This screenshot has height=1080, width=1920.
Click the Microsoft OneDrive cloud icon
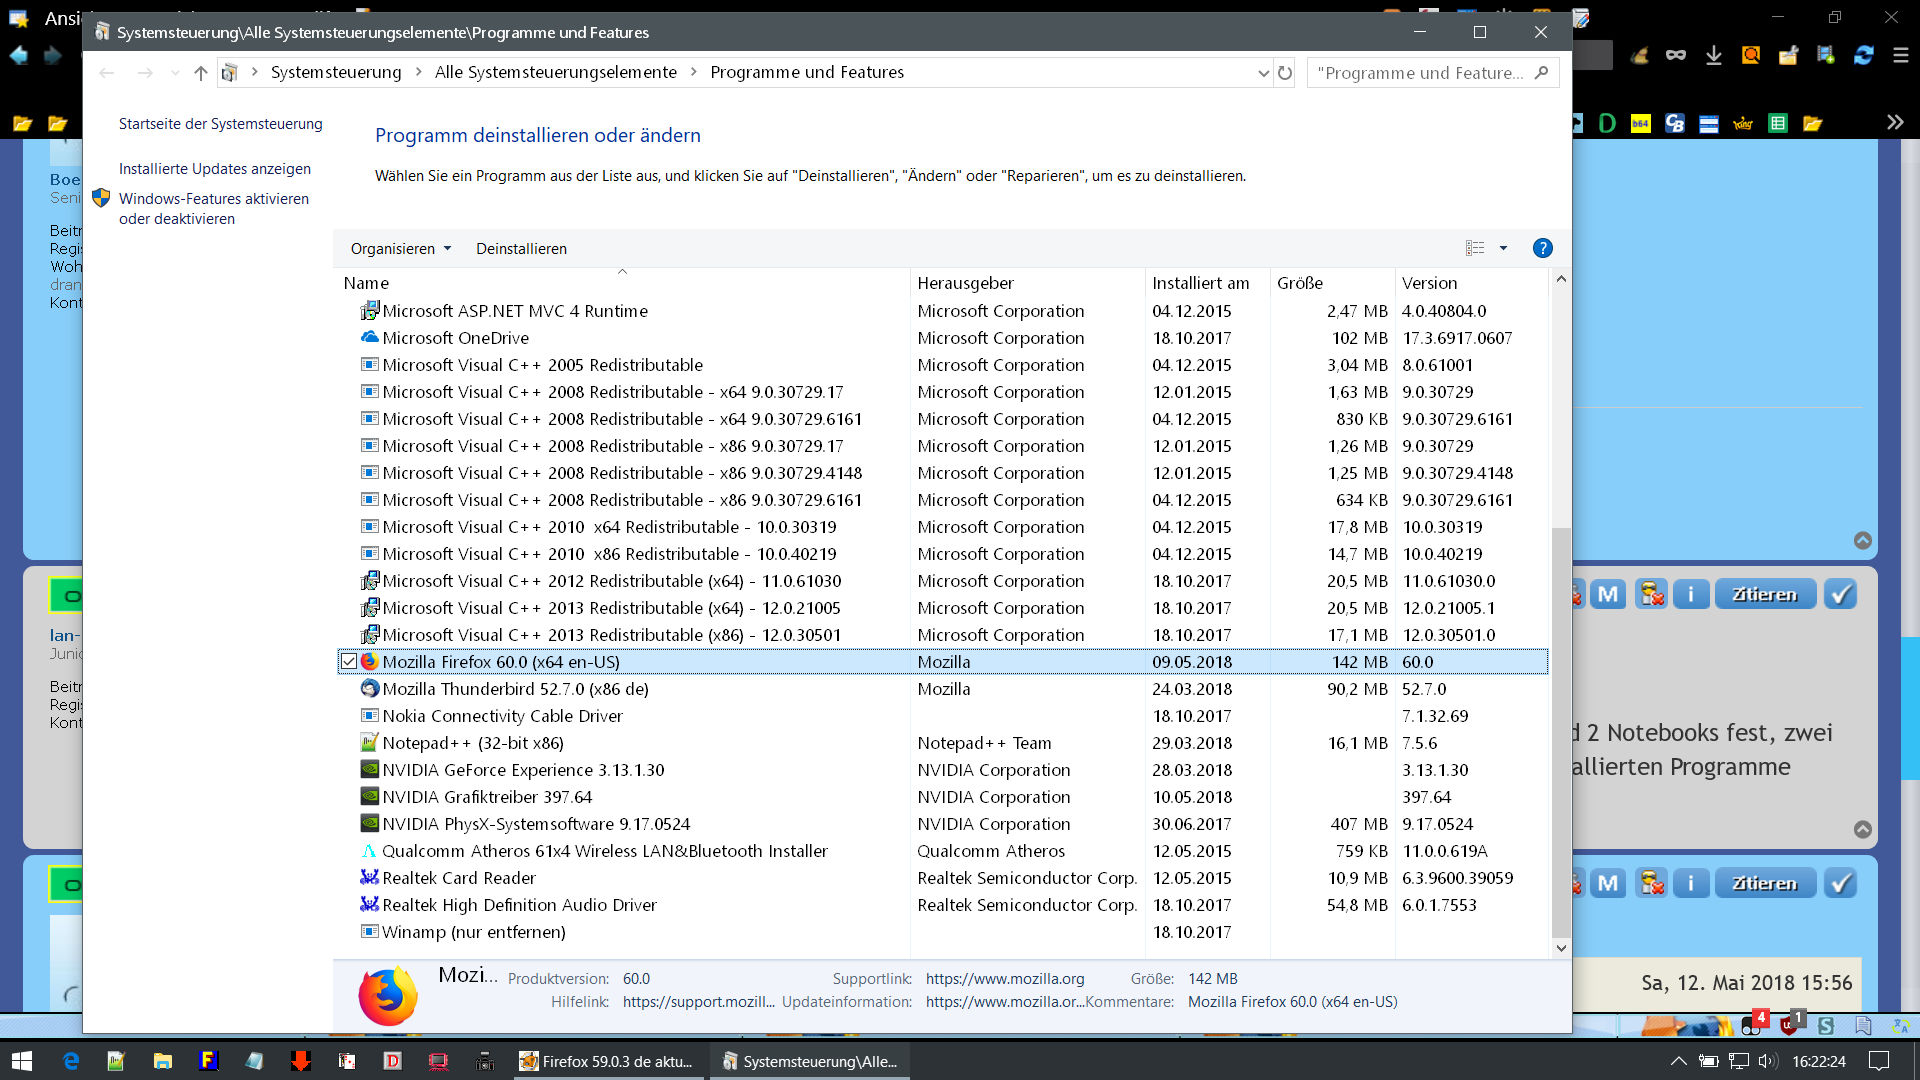[x=369, y=338]
